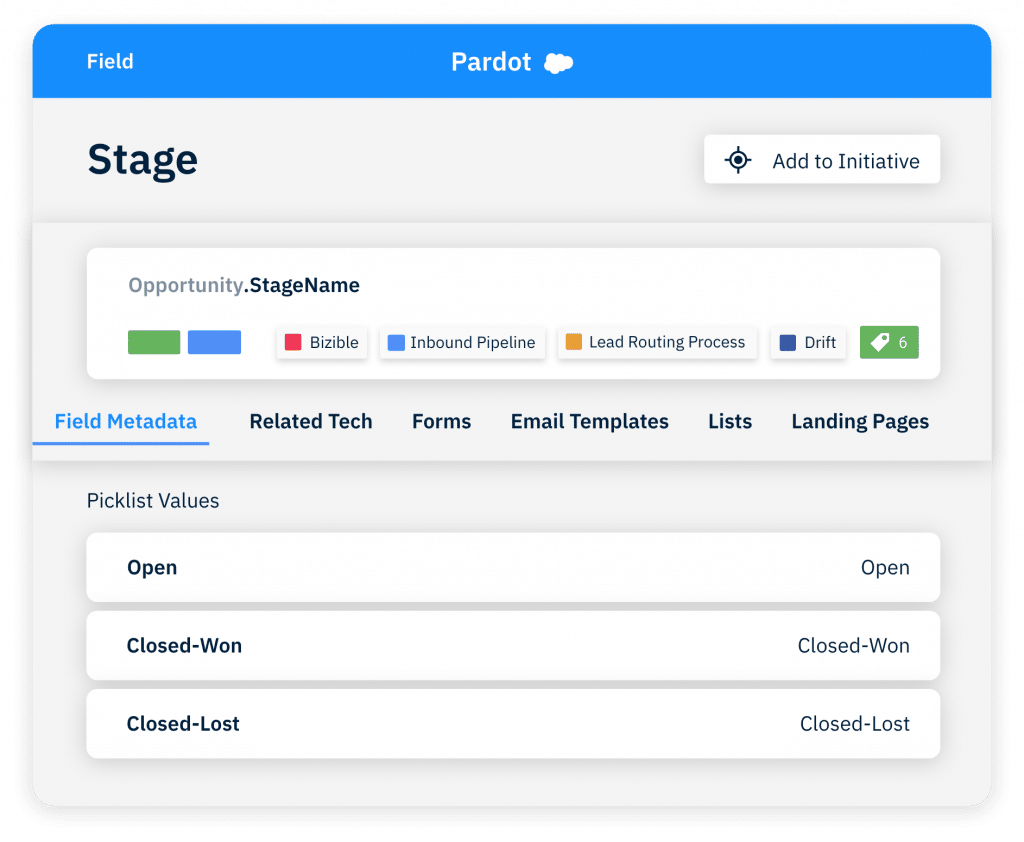
Task: Choose the Closed-Won picklist value row
Action: [513, 646]
